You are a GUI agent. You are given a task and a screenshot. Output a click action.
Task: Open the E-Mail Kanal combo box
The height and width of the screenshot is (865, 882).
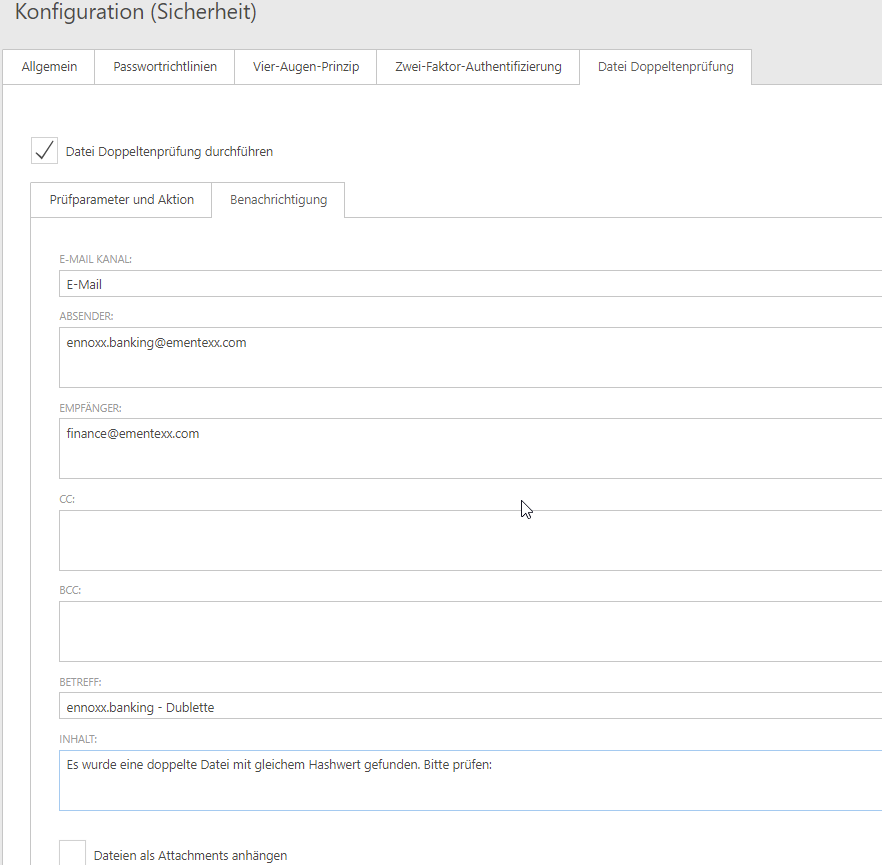pos(470,284)
